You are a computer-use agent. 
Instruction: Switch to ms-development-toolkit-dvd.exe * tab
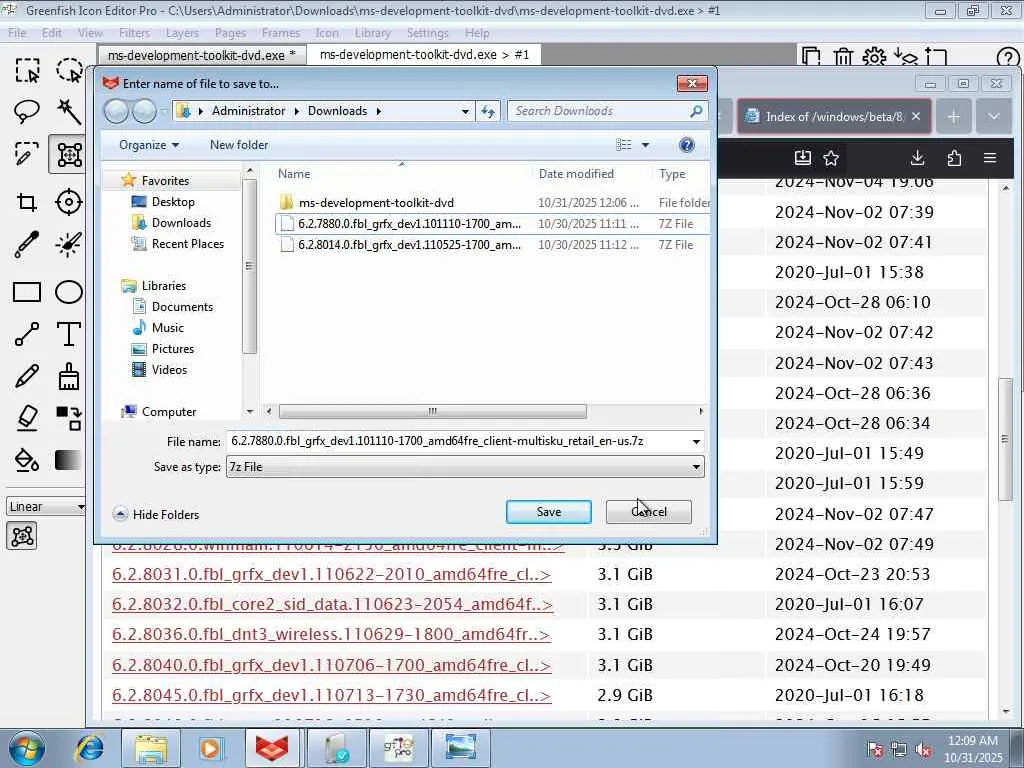point(202,56)
